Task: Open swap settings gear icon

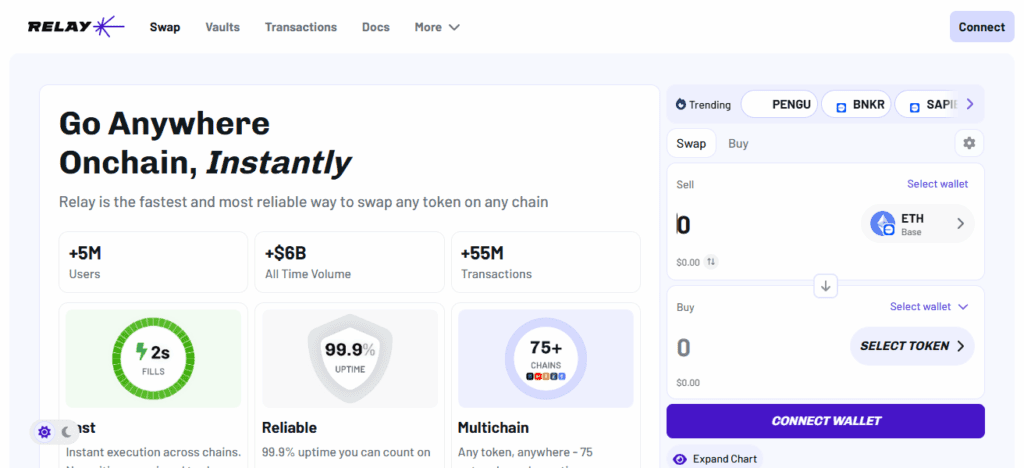Action: [x=968, y=143]
